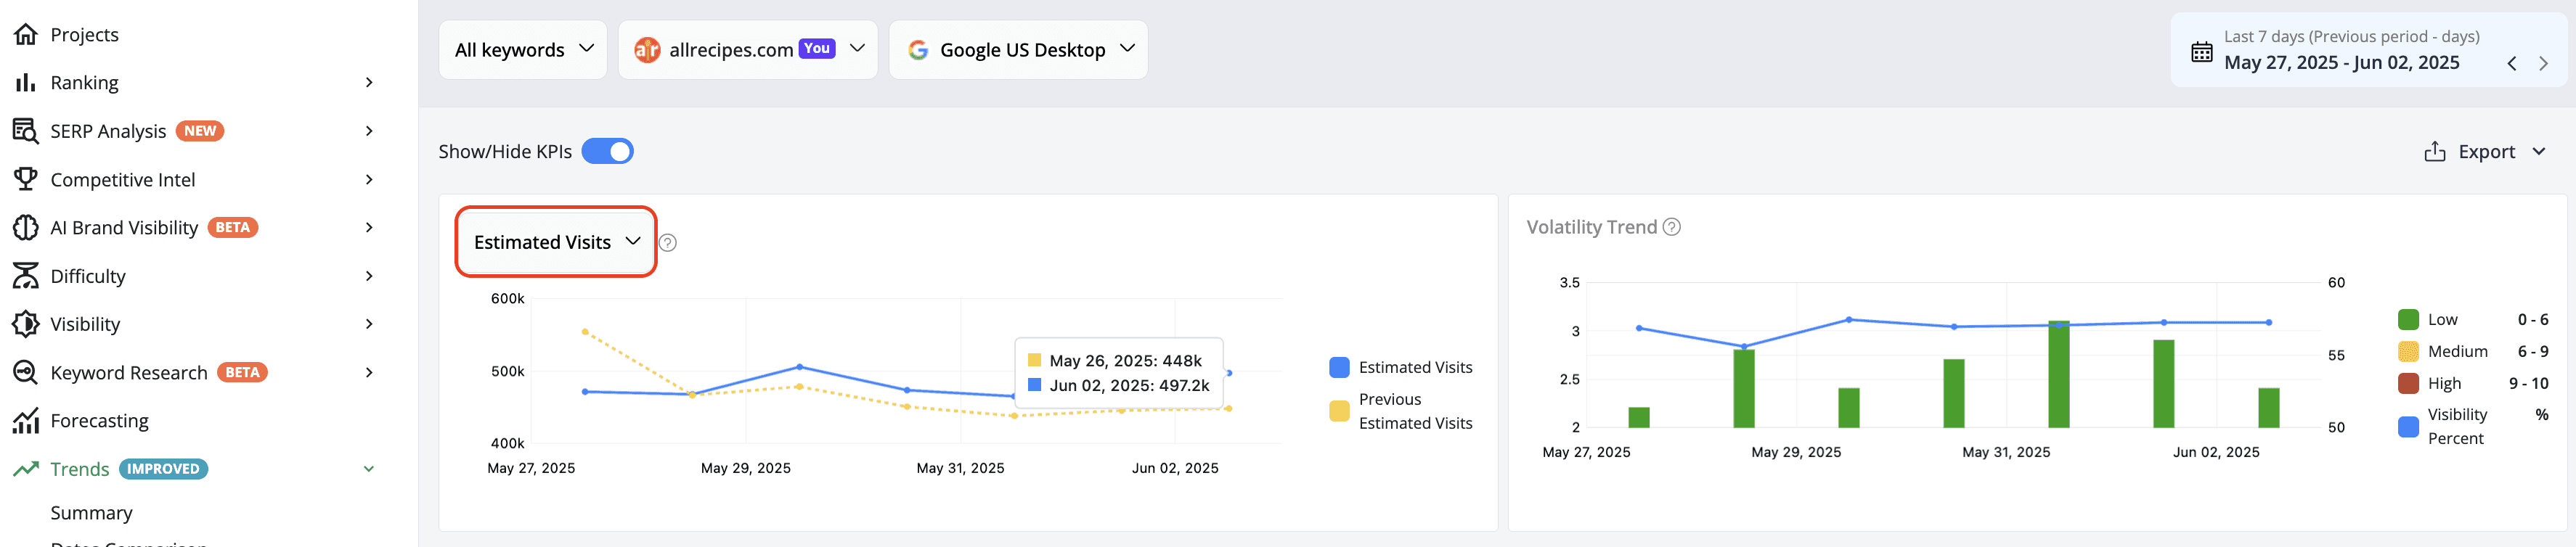The width and height of the screenshot is (2576, 547).
Task: Open the Estimated Visits metric dropdown
Action: click(556, 242)
